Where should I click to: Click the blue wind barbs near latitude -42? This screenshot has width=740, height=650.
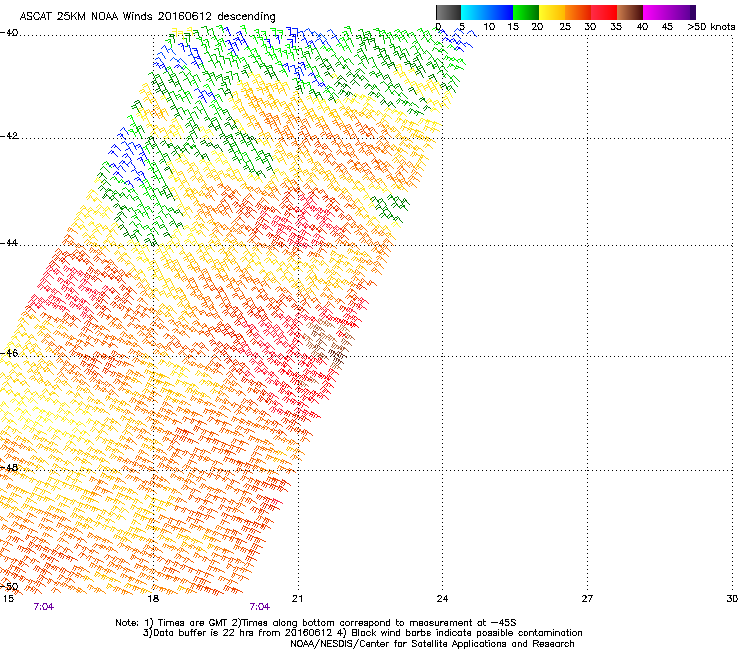pos(128,158)
